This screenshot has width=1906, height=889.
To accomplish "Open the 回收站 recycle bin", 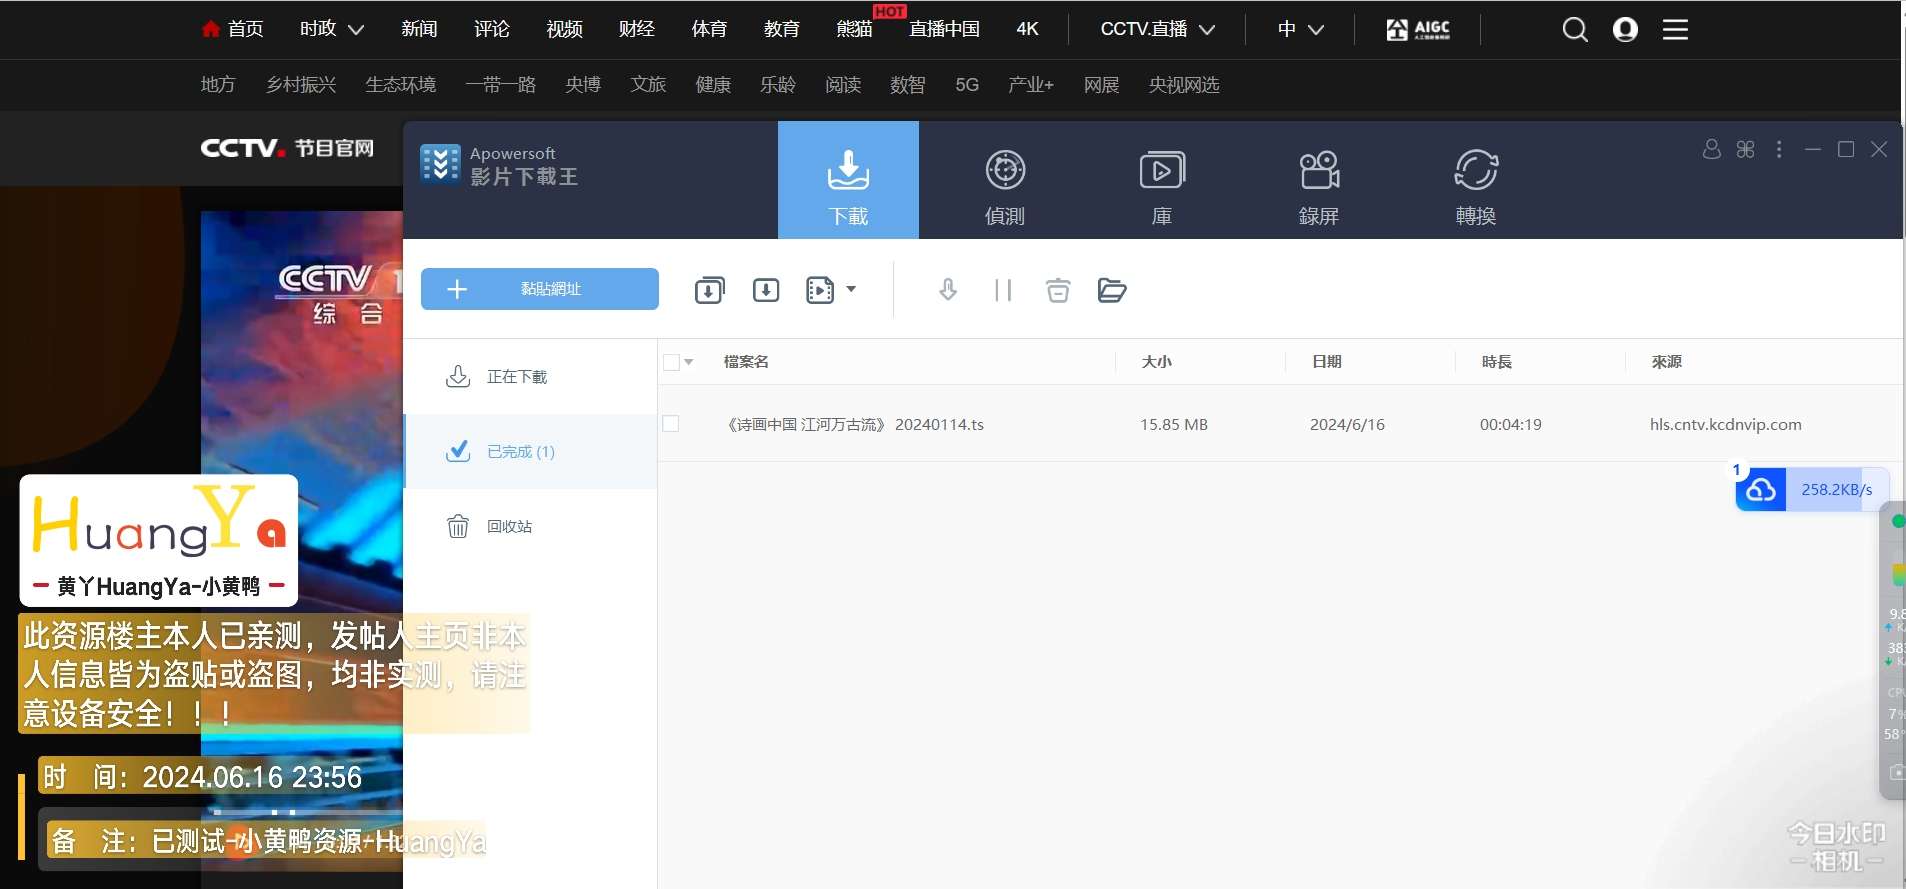I will click(x=508, y=527).
